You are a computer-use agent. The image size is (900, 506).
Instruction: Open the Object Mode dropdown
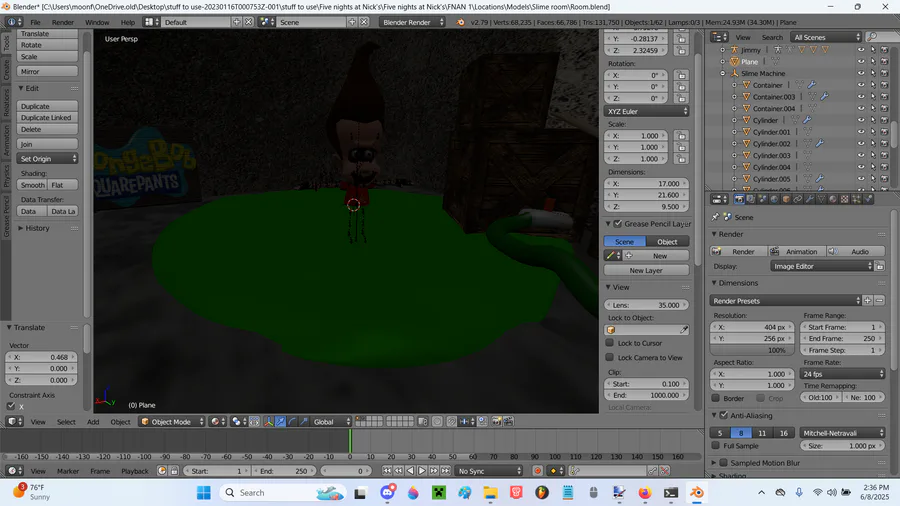coord(172,422)
